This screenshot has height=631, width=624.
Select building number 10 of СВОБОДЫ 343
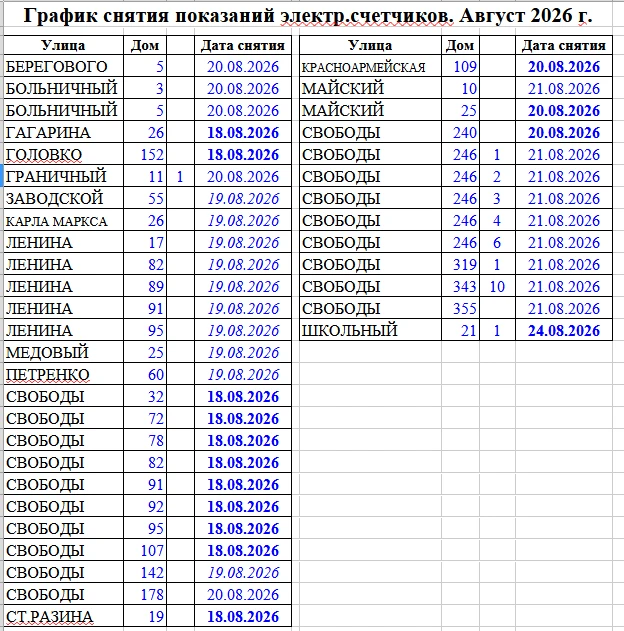click(x=497, y=287)
